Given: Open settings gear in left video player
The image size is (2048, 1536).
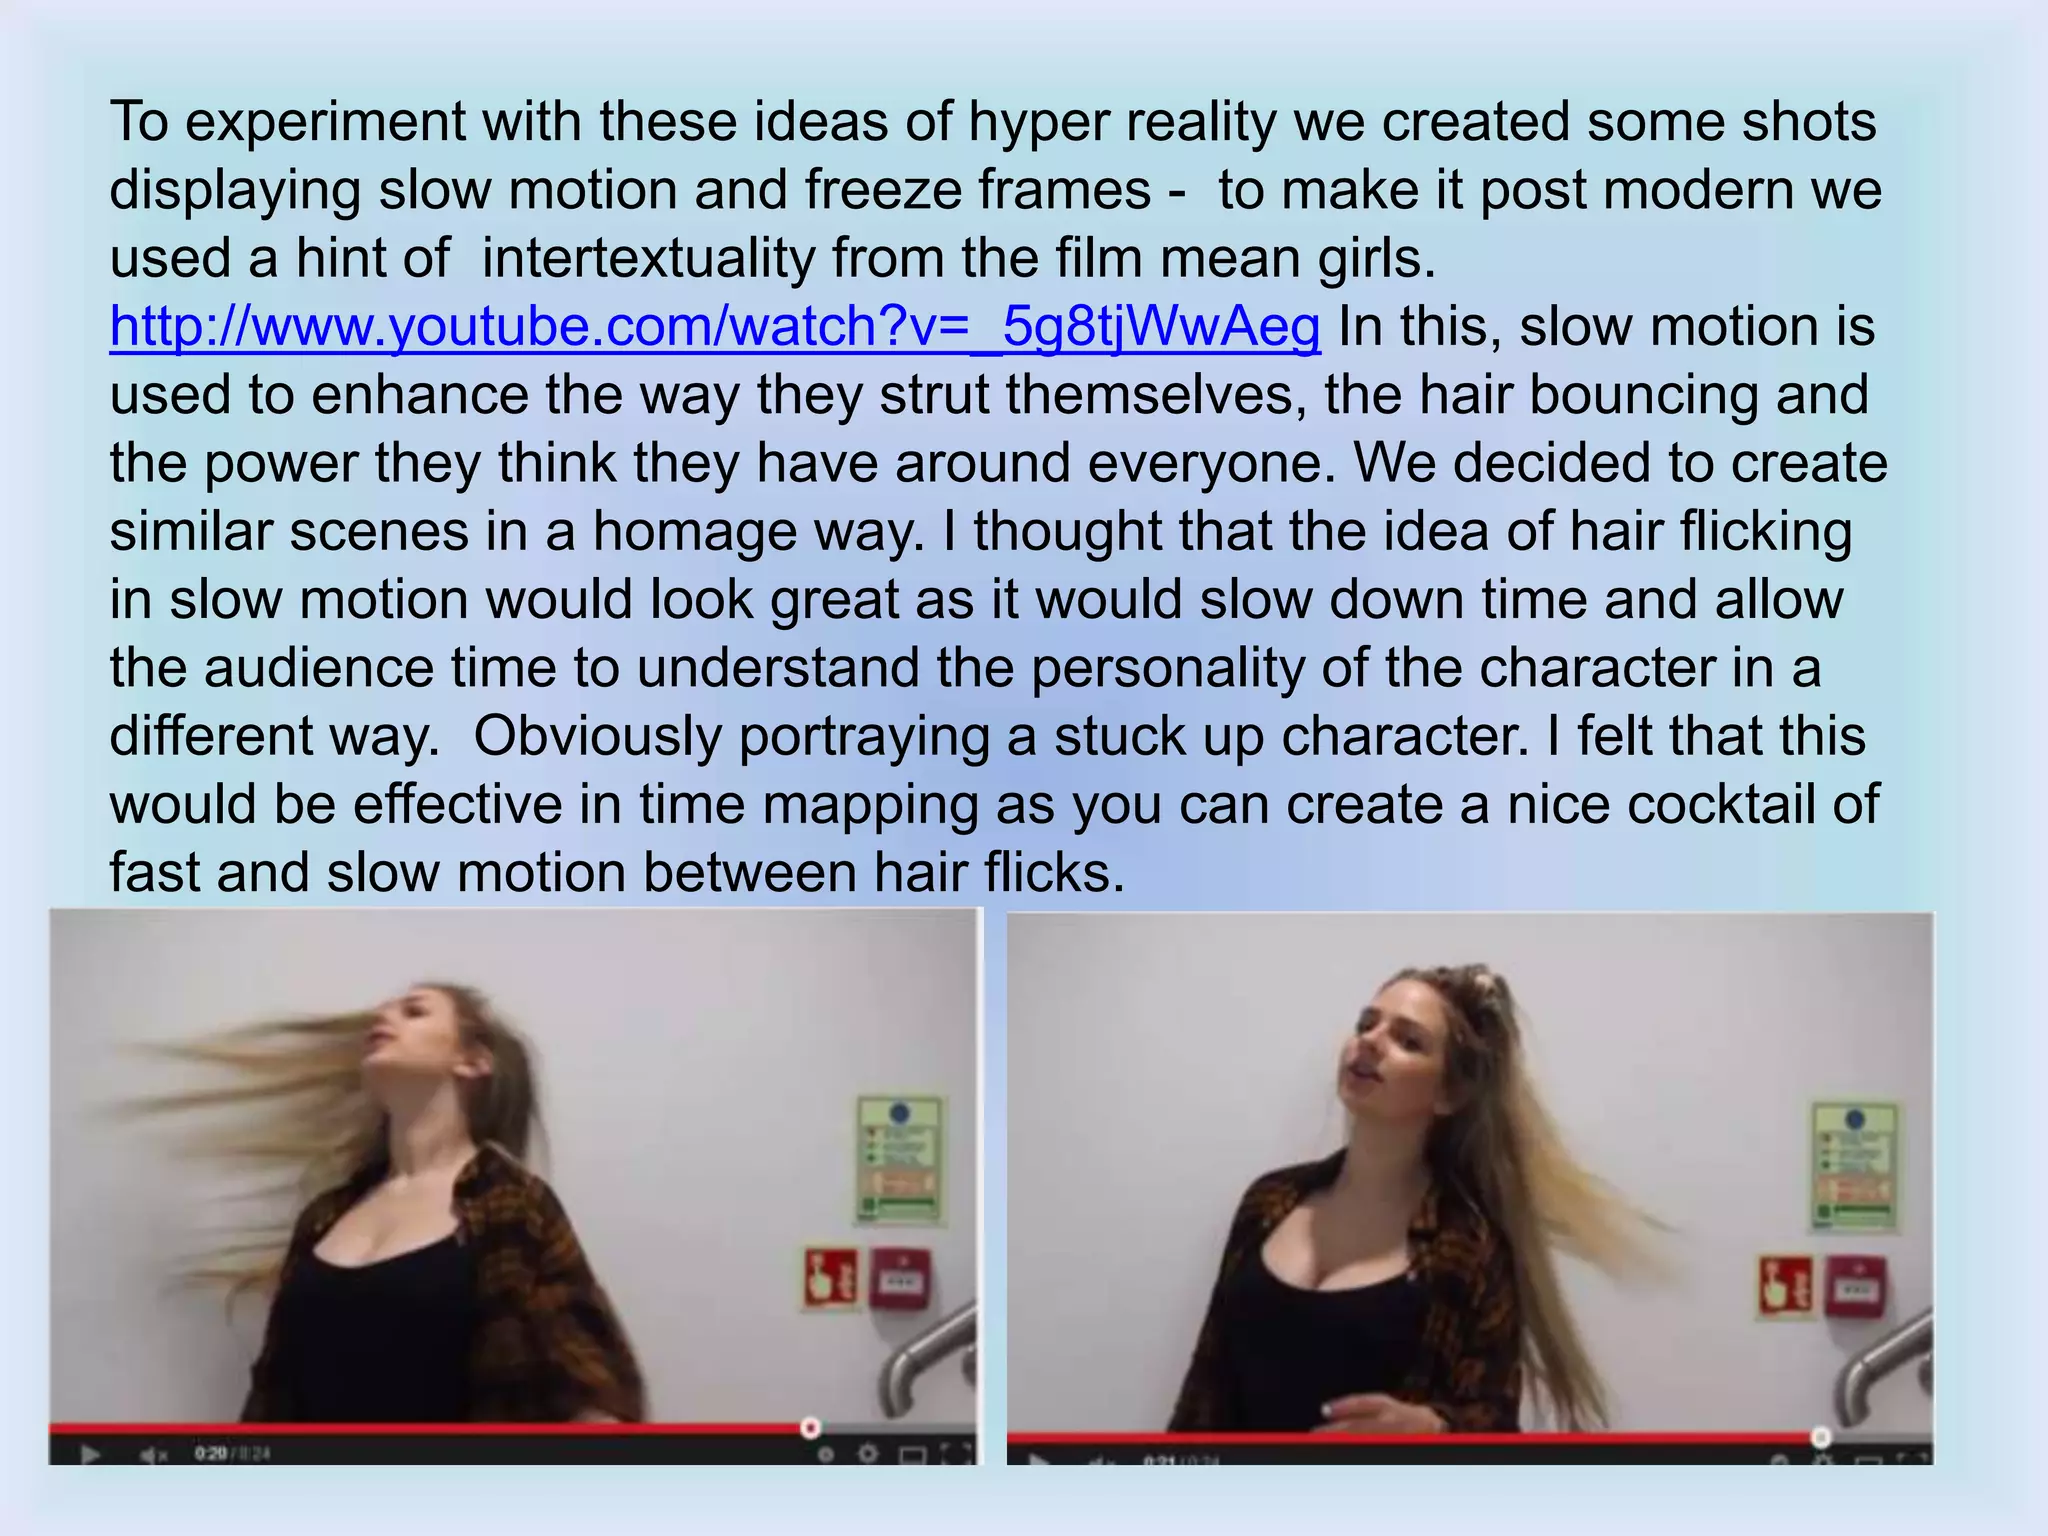Looking at the screenshot, I should coord(868,1453).
